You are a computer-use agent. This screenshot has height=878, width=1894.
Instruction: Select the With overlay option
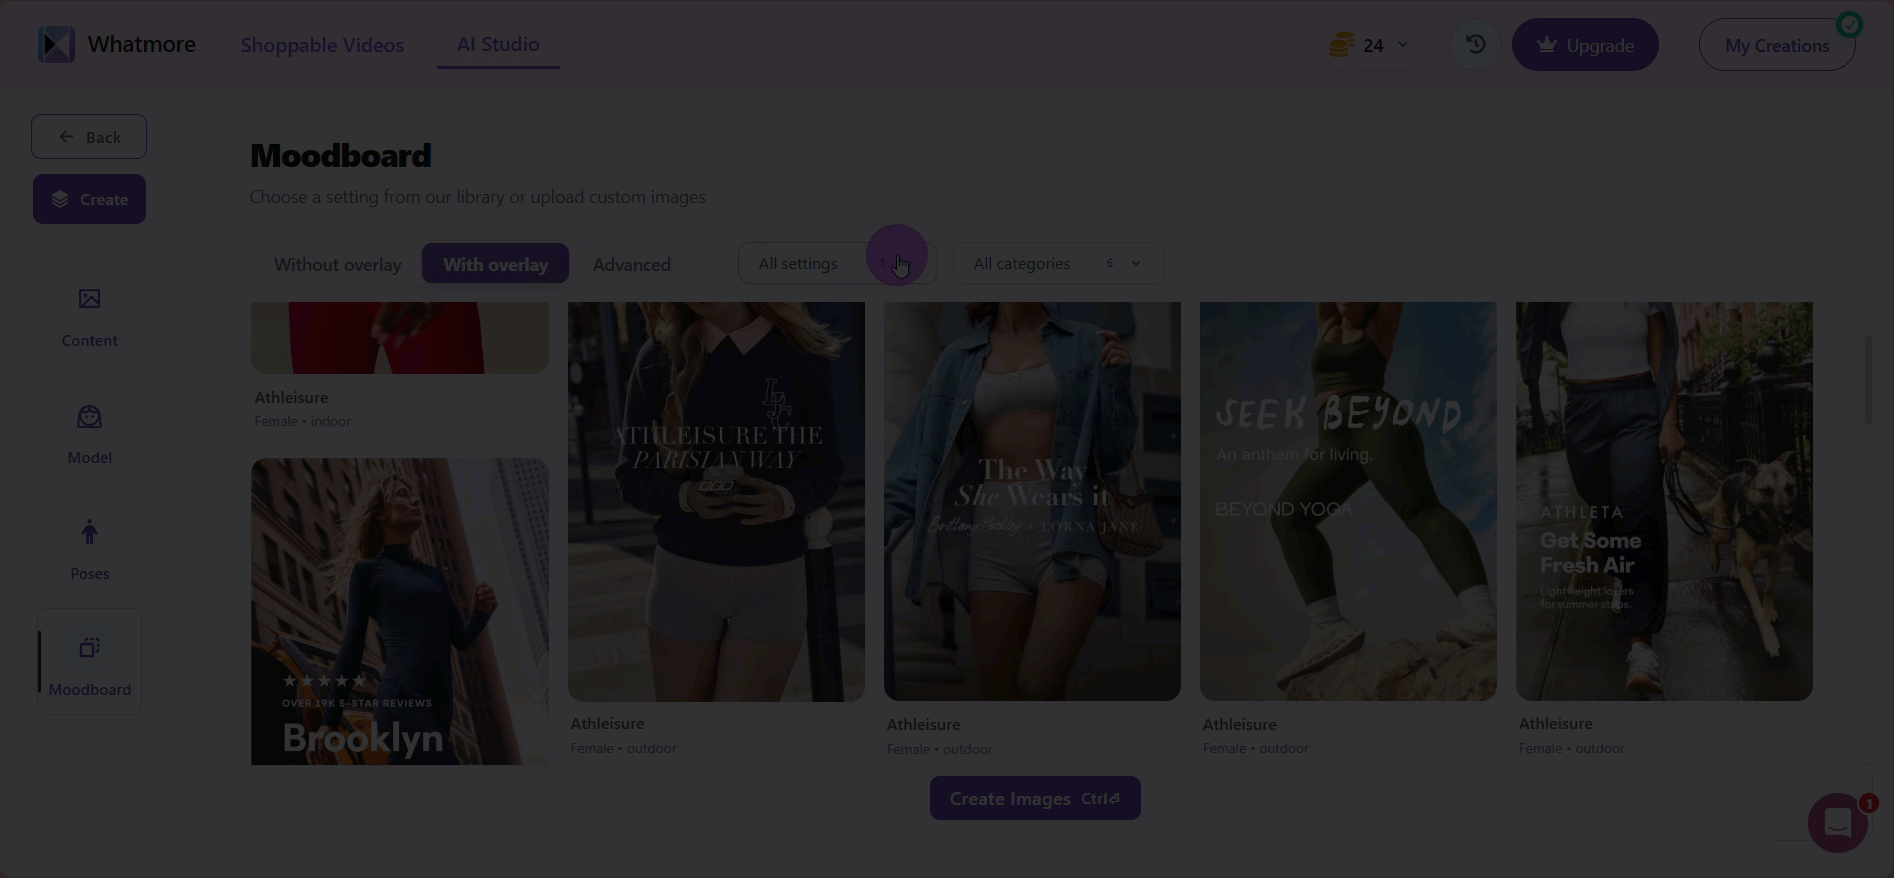(495, 264)
